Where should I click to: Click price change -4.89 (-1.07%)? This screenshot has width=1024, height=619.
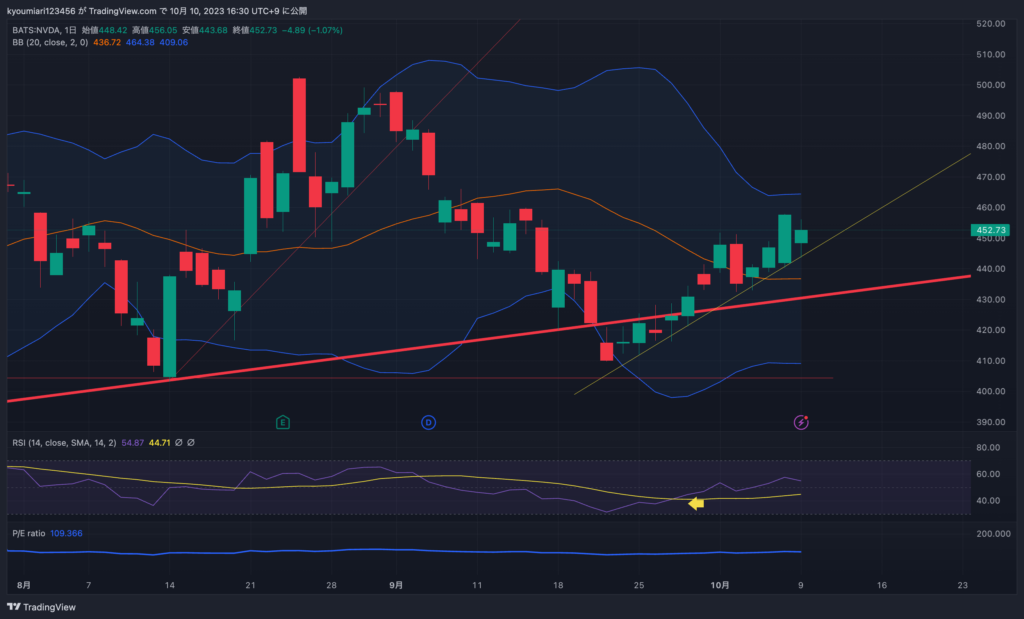pos(312,30)
